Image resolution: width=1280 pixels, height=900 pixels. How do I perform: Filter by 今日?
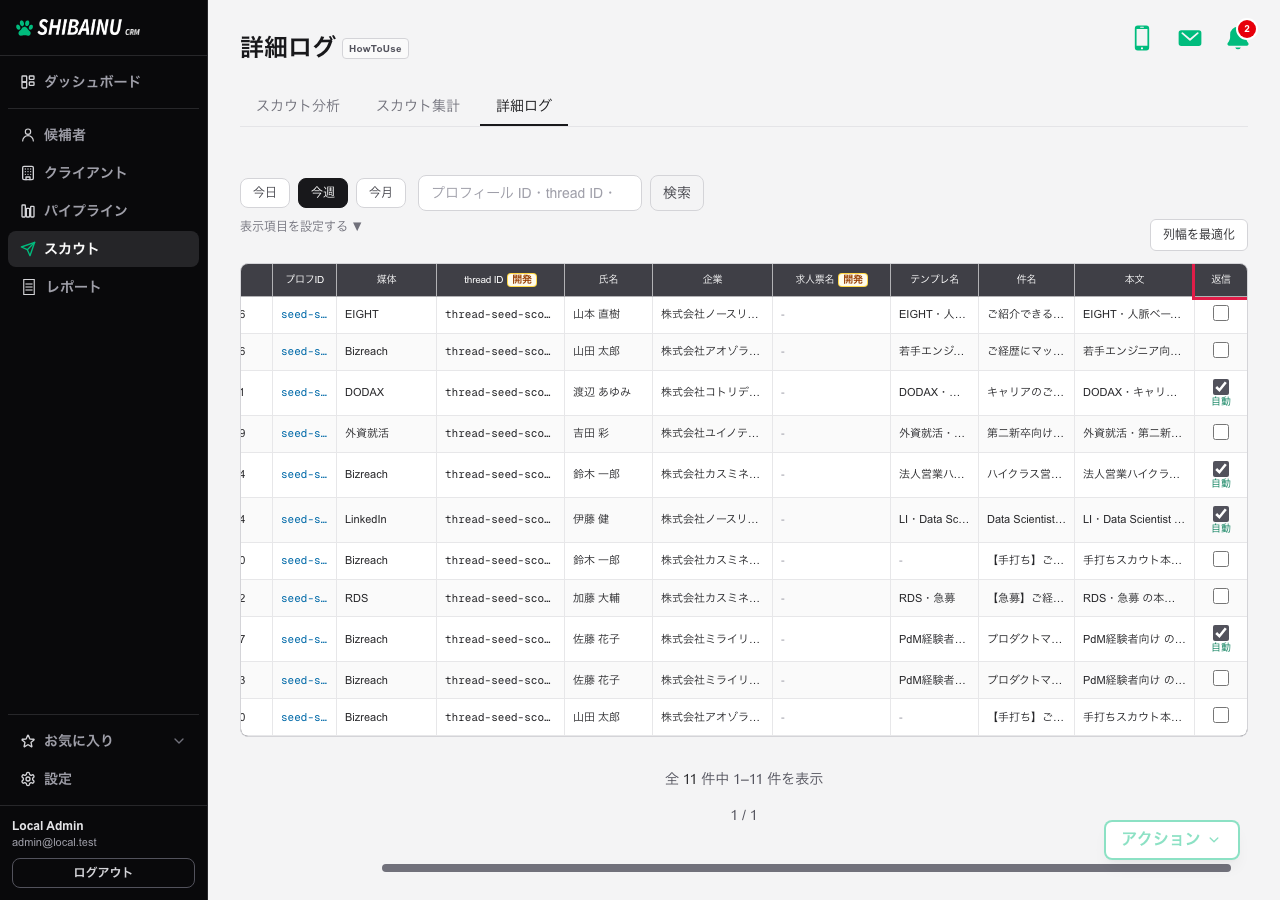point(265,193)
